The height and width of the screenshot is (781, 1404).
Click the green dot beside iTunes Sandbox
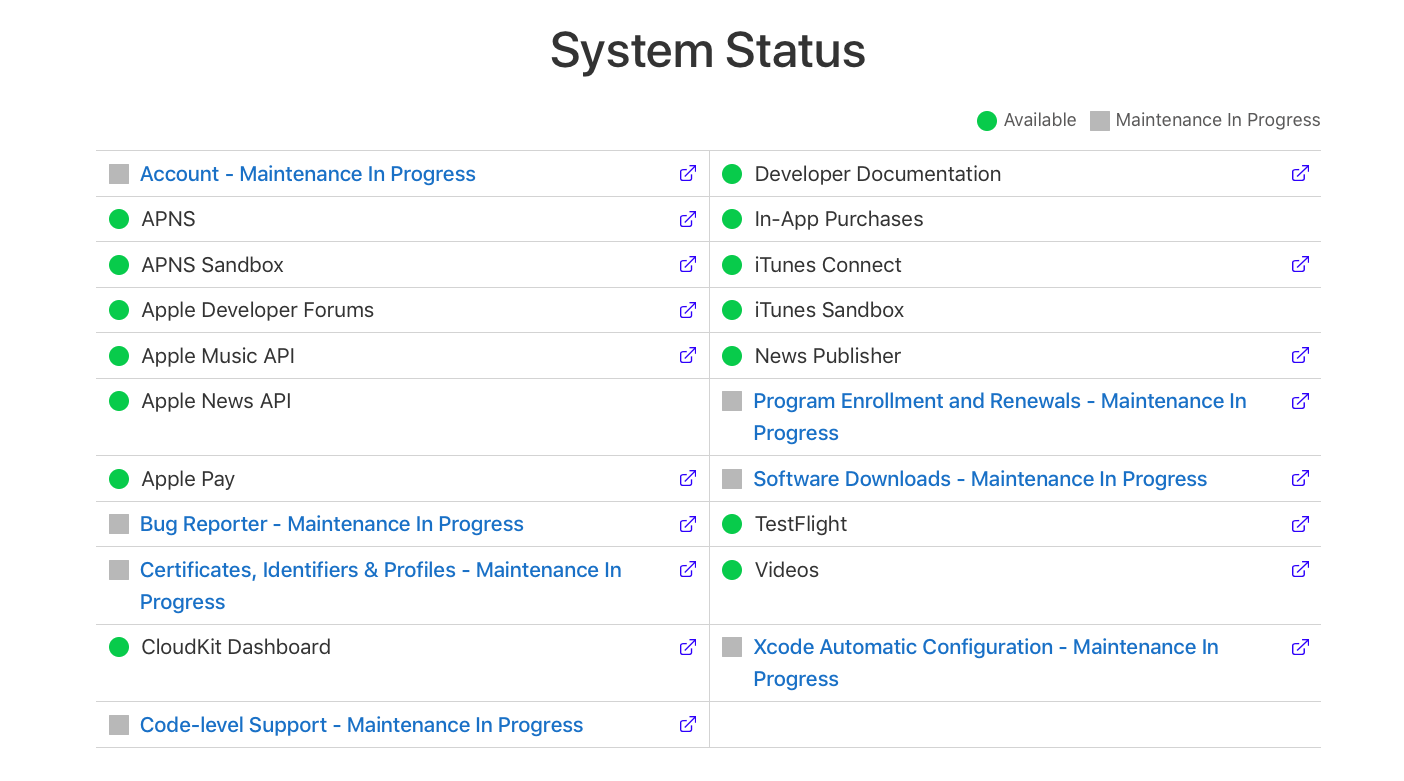click(732, 310)
